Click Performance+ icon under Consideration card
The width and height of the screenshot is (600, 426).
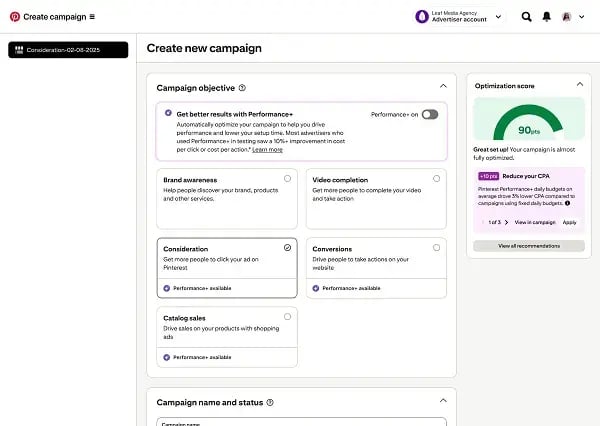tap(166, 288)
